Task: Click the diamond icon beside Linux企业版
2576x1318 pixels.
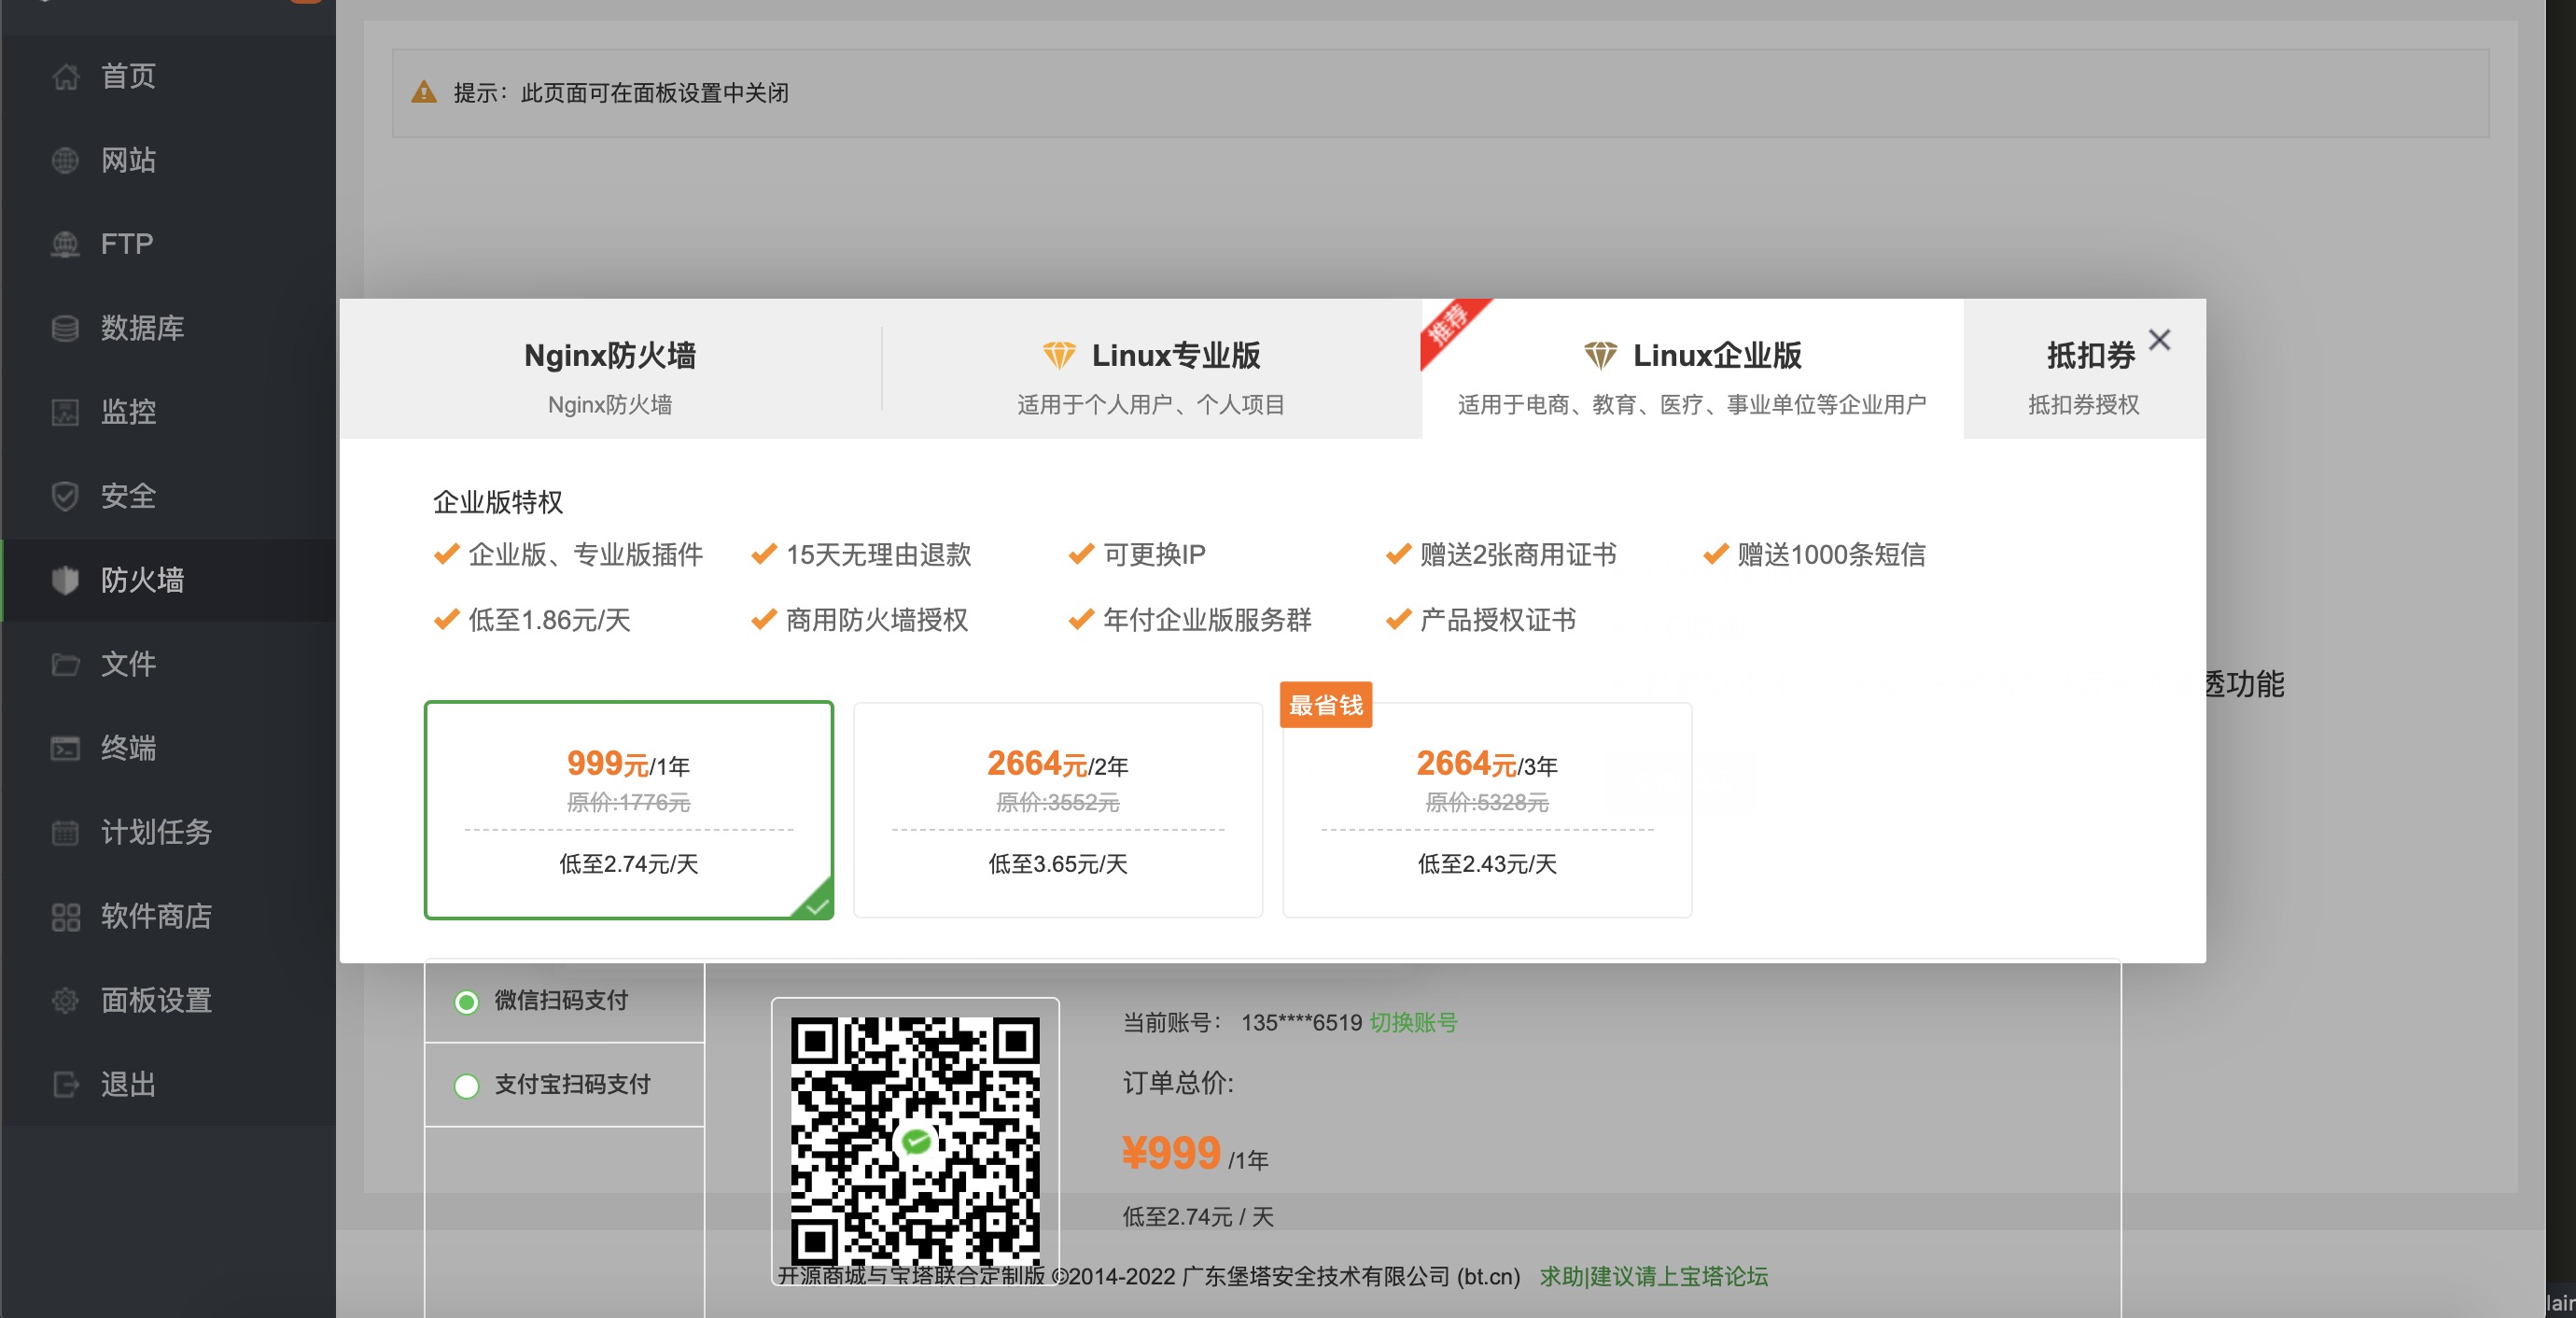Action: tap(1600, 354)
